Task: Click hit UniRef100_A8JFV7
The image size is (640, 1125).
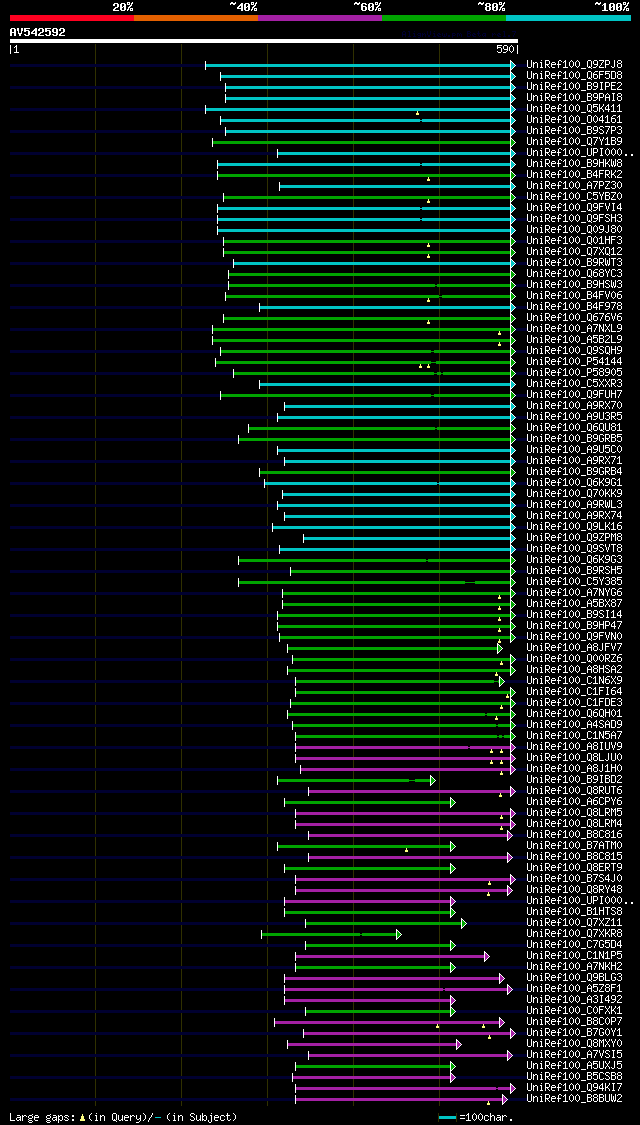Action: 574,648
